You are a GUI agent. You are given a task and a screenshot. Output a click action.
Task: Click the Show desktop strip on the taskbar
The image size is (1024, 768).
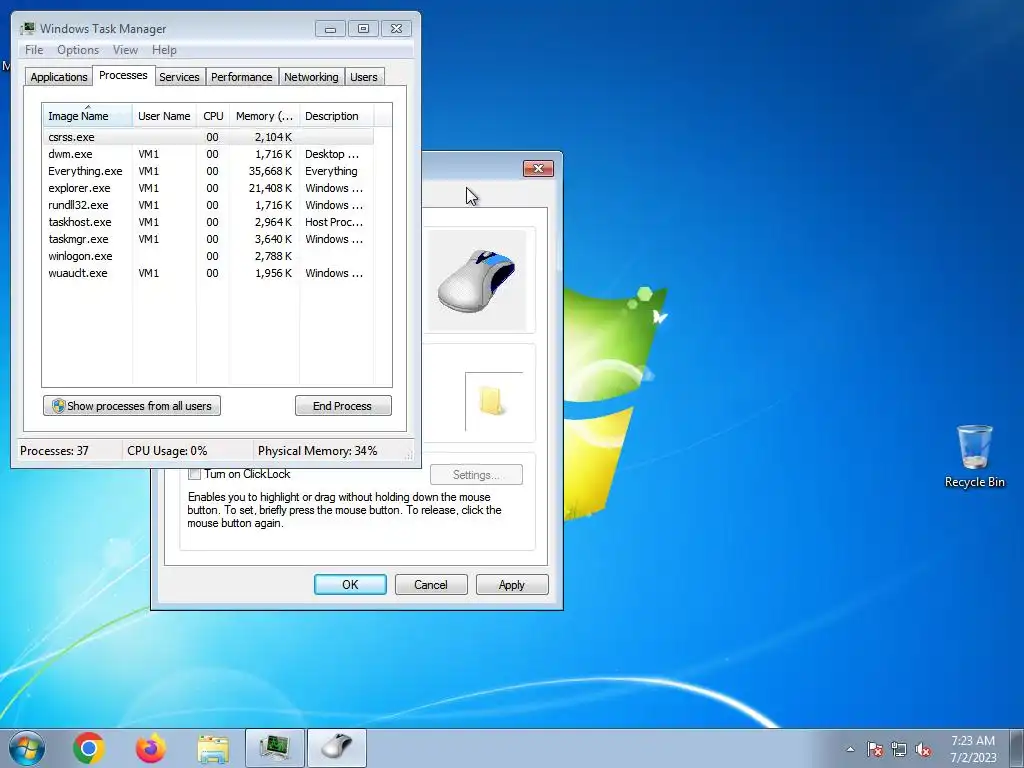pos(1017,748)
